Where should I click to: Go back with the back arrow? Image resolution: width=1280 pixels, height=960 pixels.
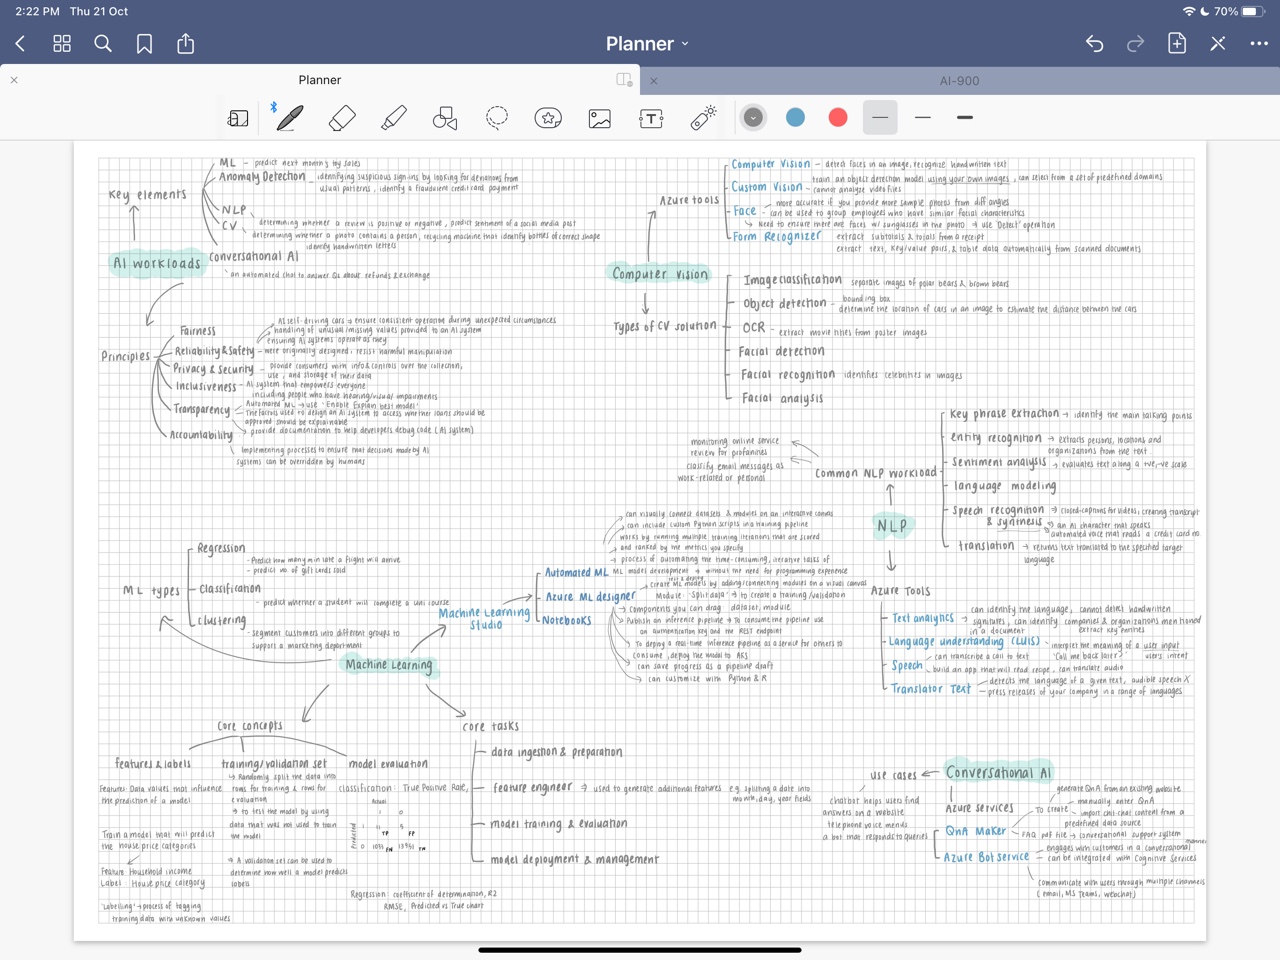[20, 43]
